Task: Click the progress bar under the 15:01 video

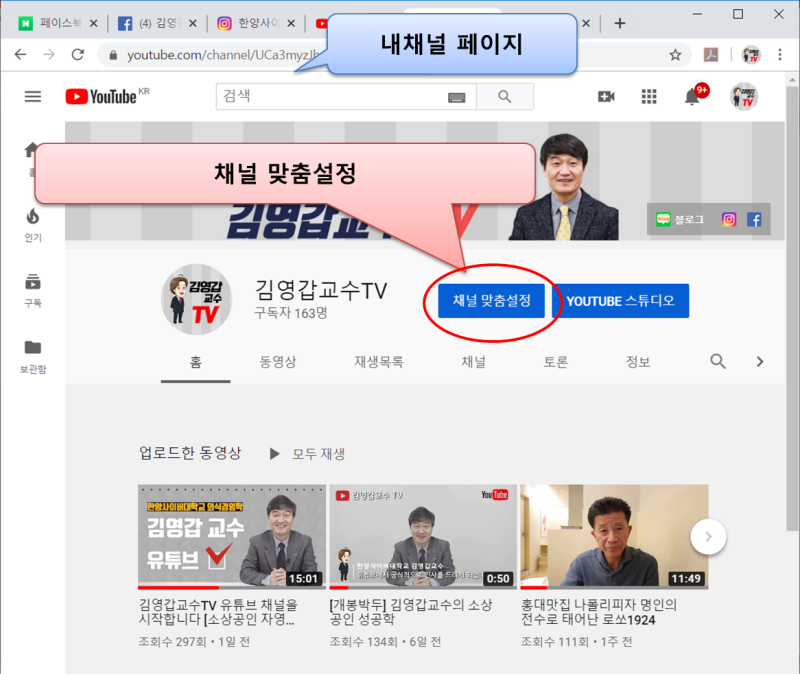Action: [x=232, y=588]
